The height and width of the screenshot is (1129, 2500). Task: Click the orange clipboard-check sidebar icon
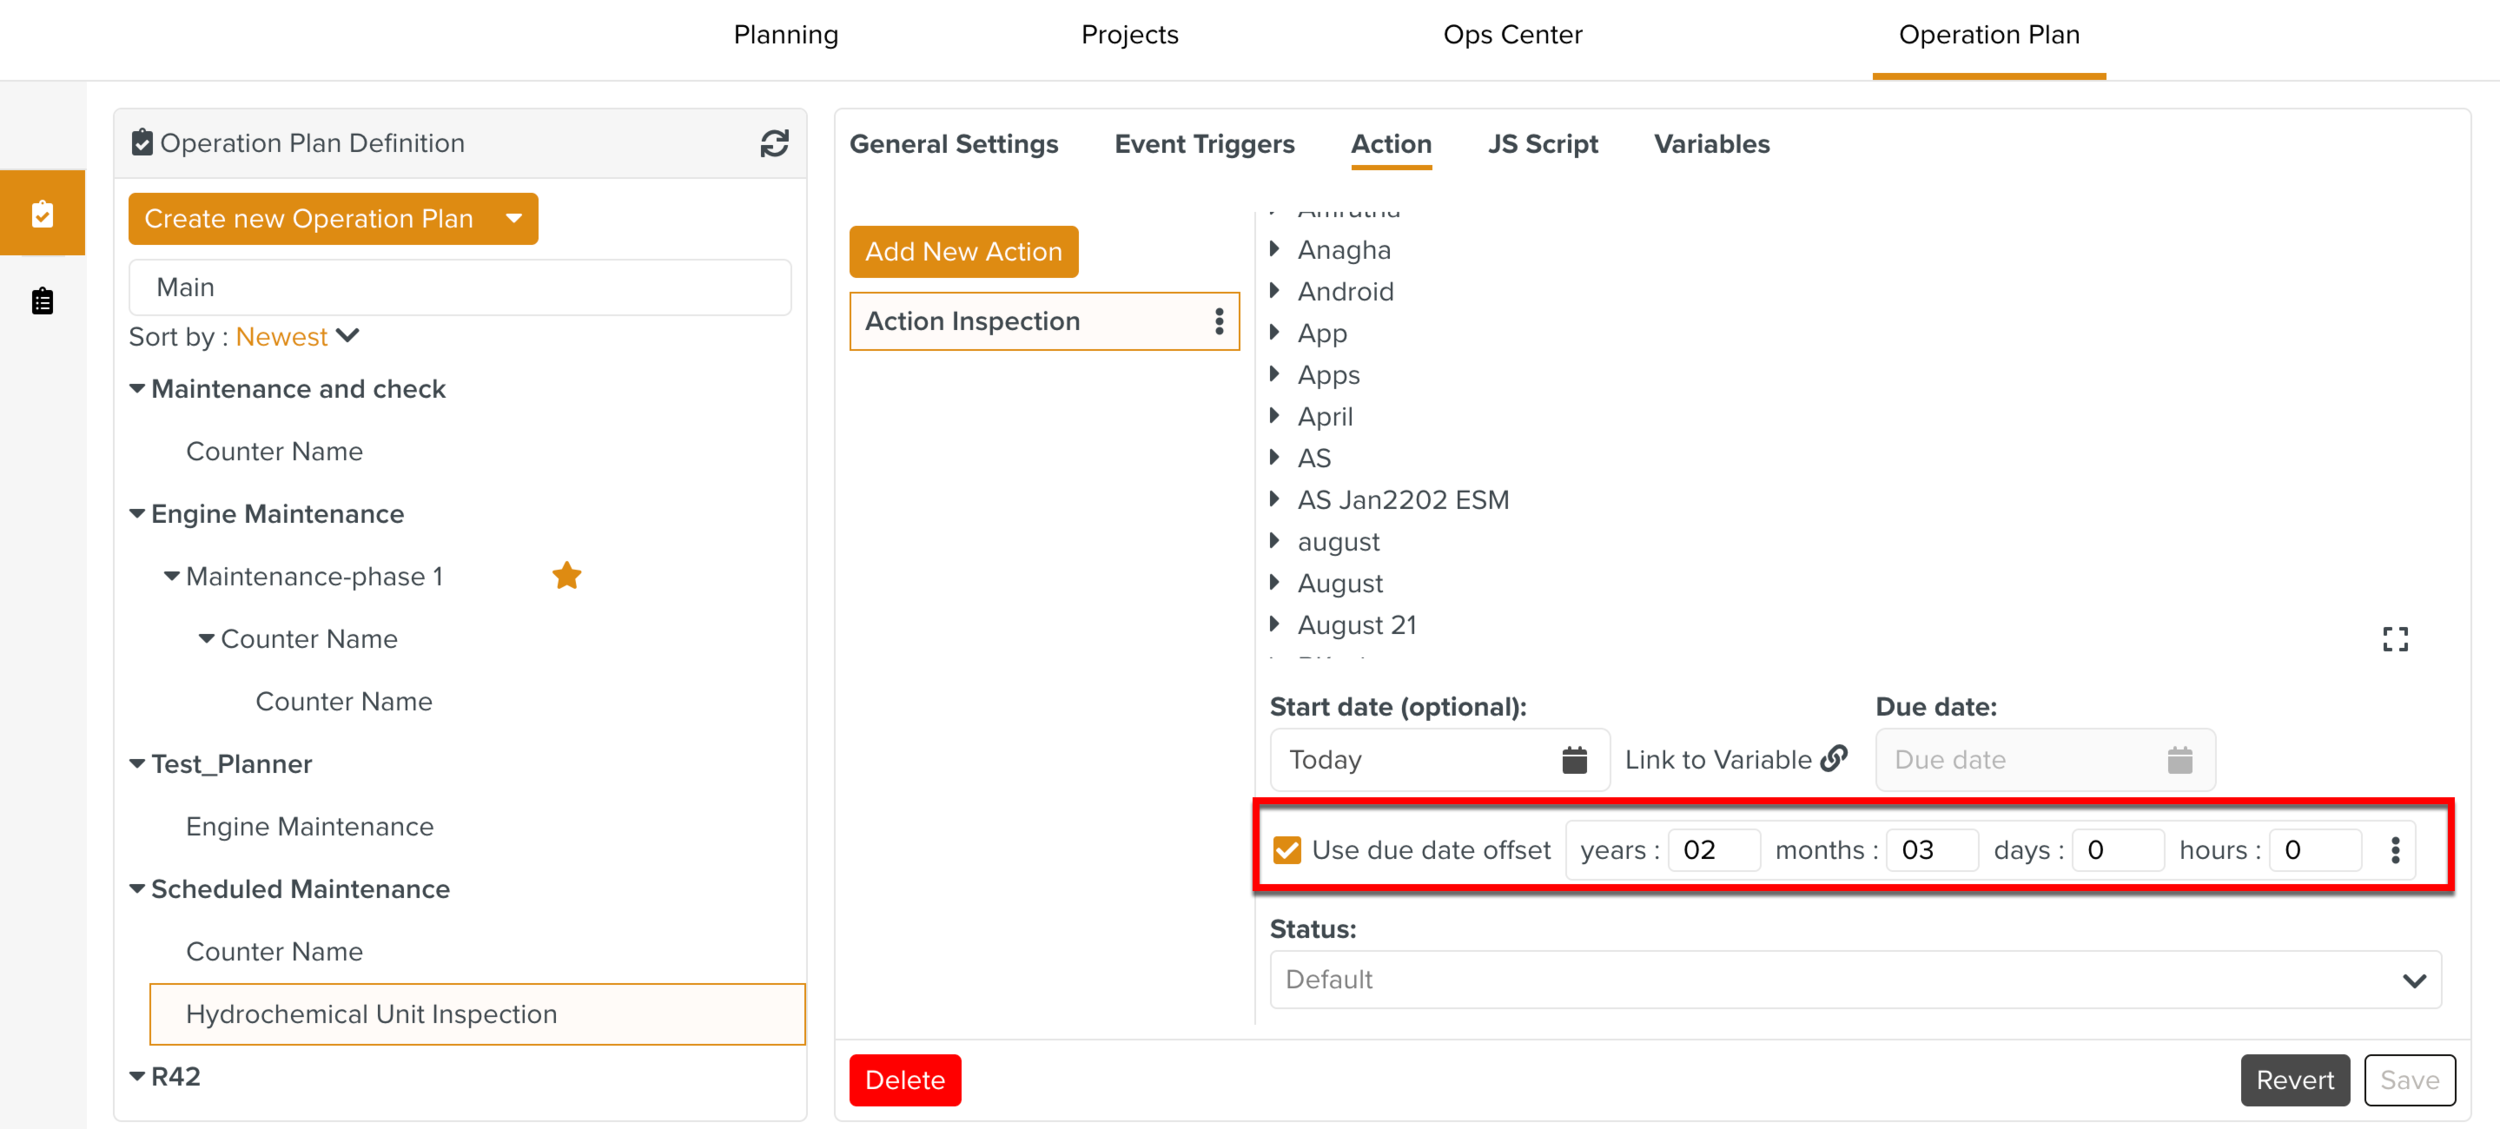pyautogui.click(x=42, y=214)
